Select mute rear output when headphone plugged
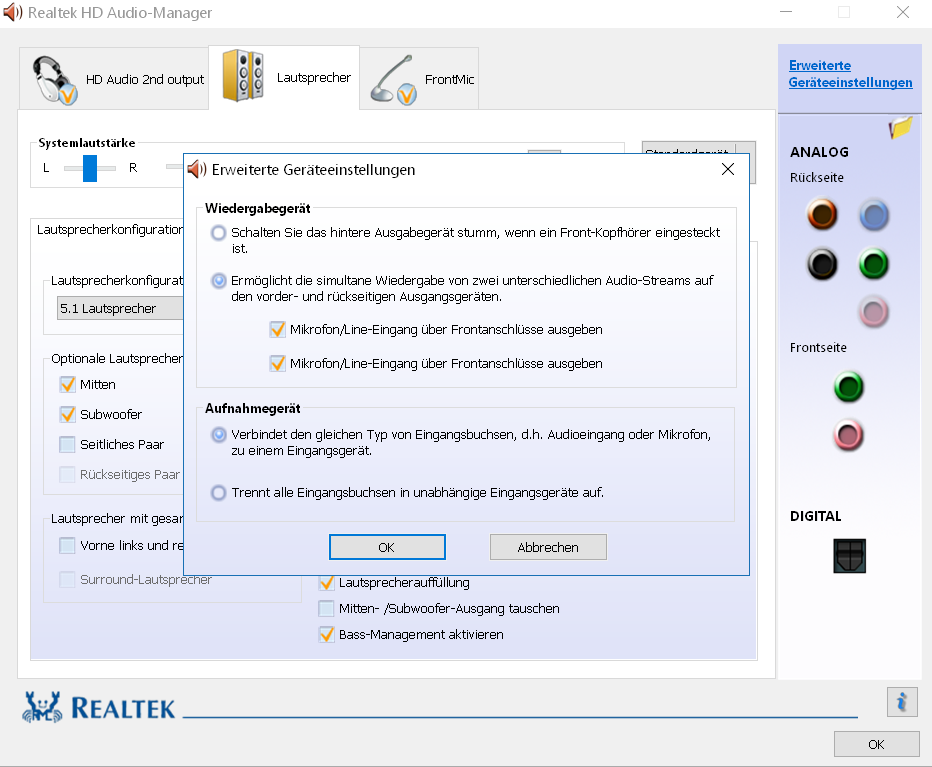Screen dimensions: 932x767 [219, 232]
